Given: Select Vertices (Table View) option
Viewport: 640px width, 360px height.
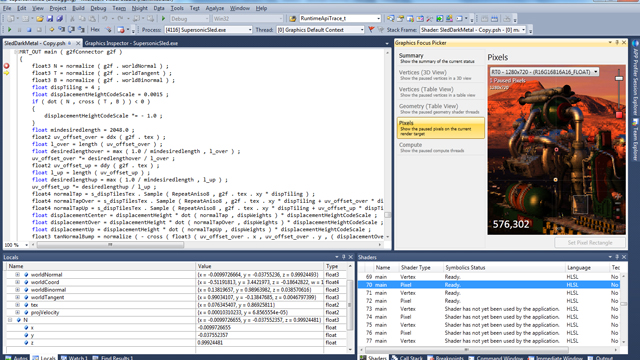Looking at the screenshot, I should tap(440, 91).
